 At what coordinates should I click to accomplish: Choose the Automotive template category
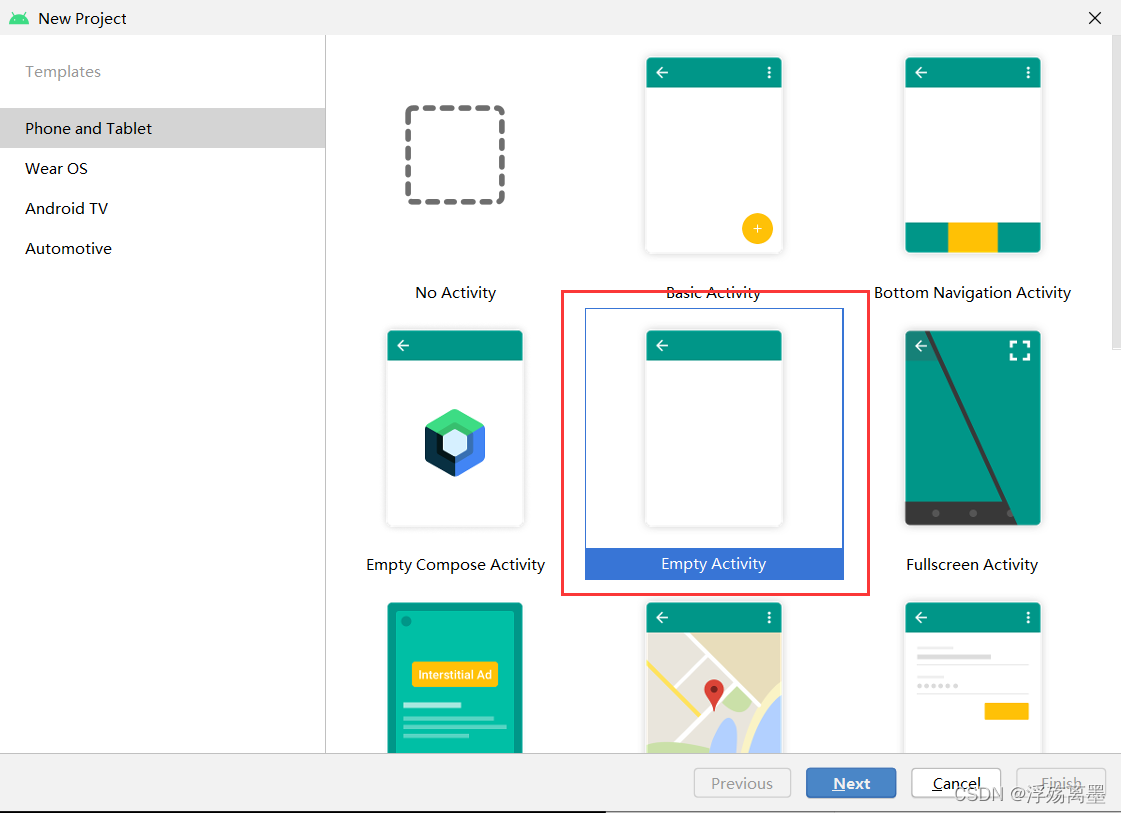162,248
